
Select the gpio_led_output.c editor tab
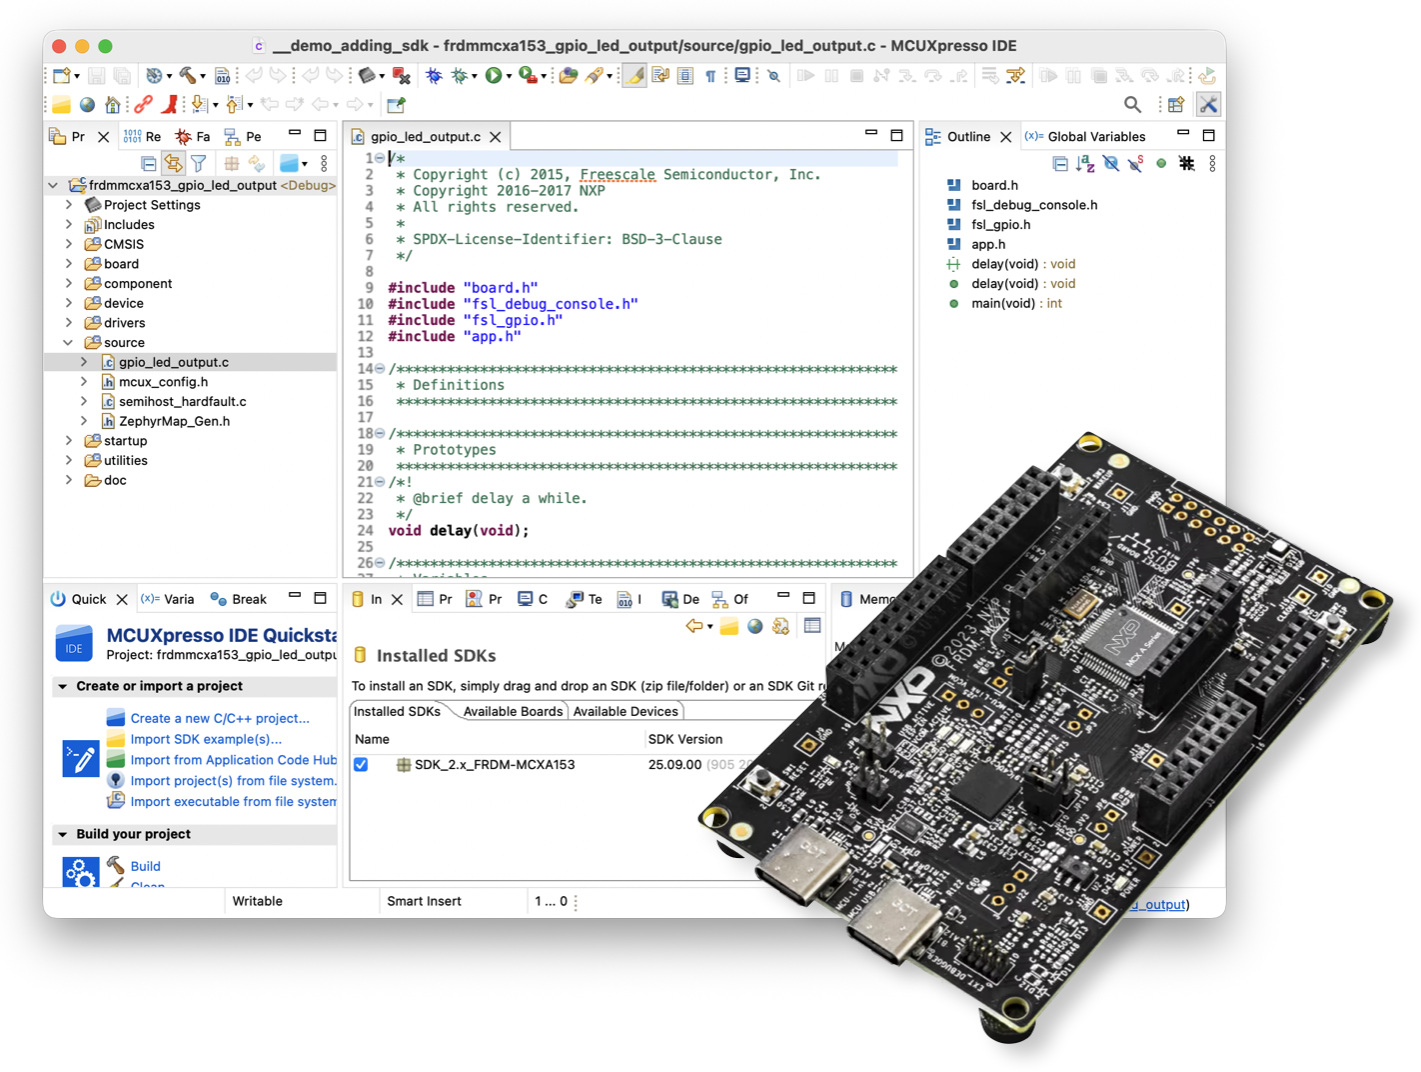(x=425, y=136)
